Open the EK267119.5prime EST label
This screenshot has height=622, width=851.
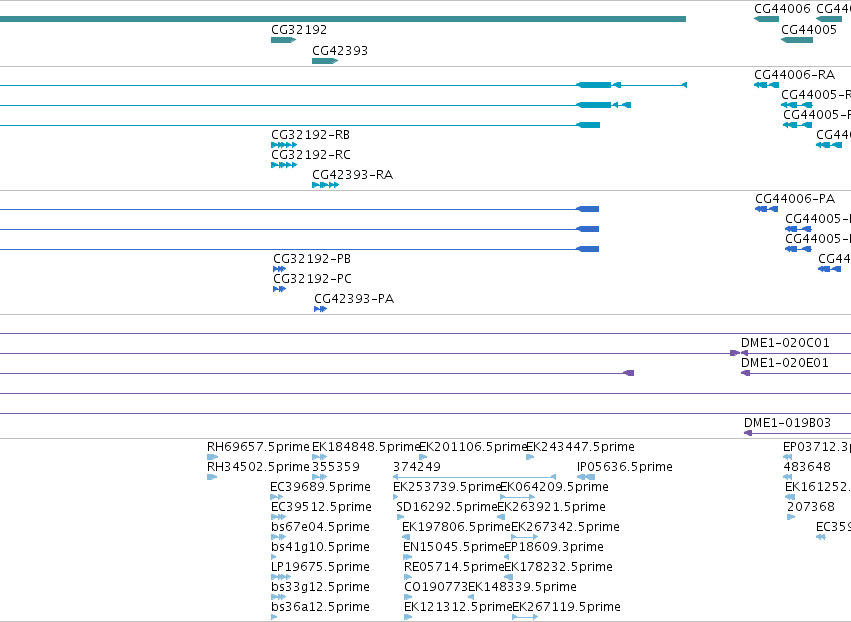click(x=567, y=607)
